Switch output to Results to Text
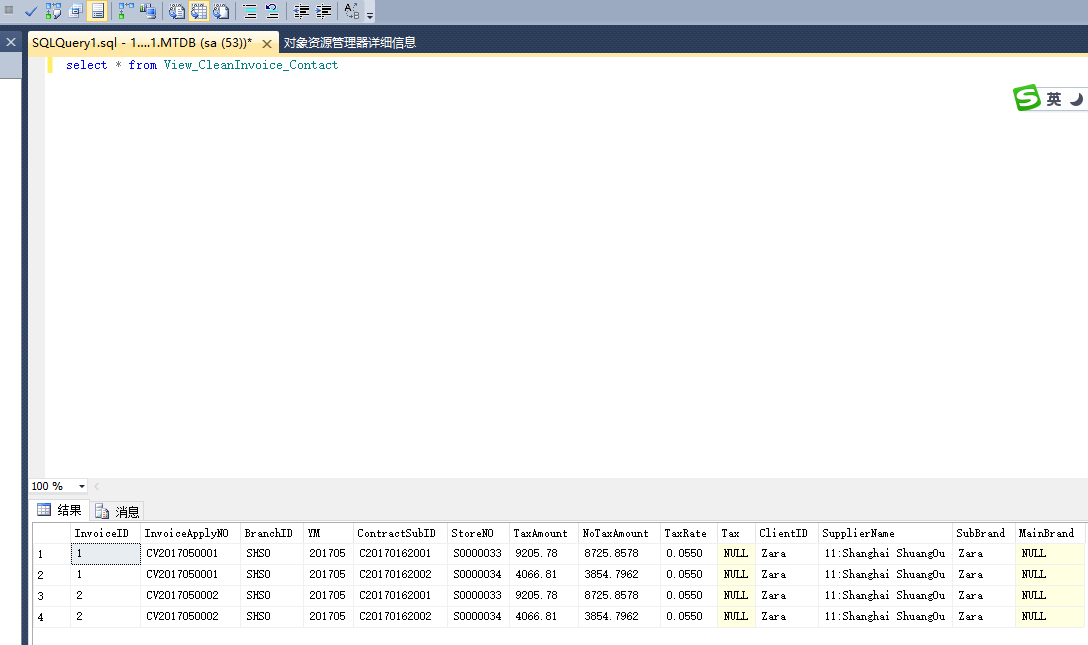 click(x=177, y=11)
